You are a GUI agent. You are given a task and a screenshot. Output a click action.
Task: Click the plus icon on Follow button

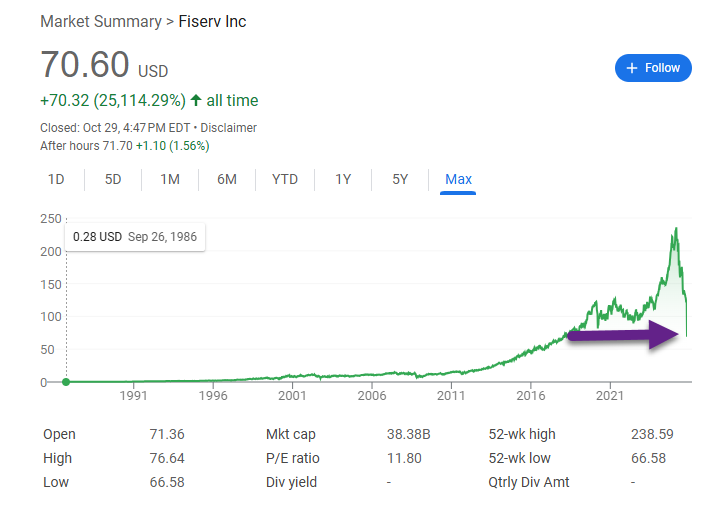[632, 68]
